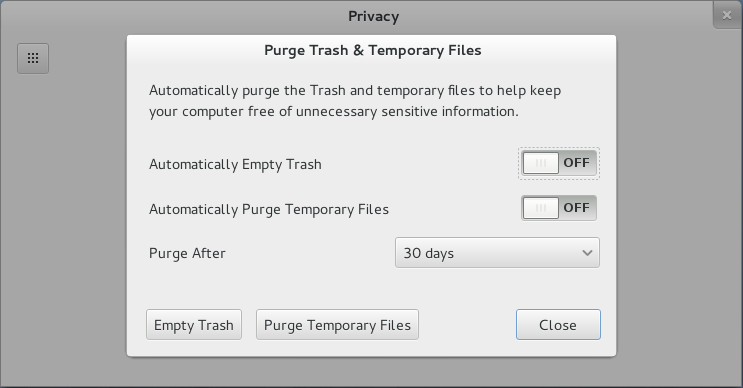The image size is (743, 388).
Task: Click the slider knob of Purge Temporary Files switch
Action: [541, 208]
